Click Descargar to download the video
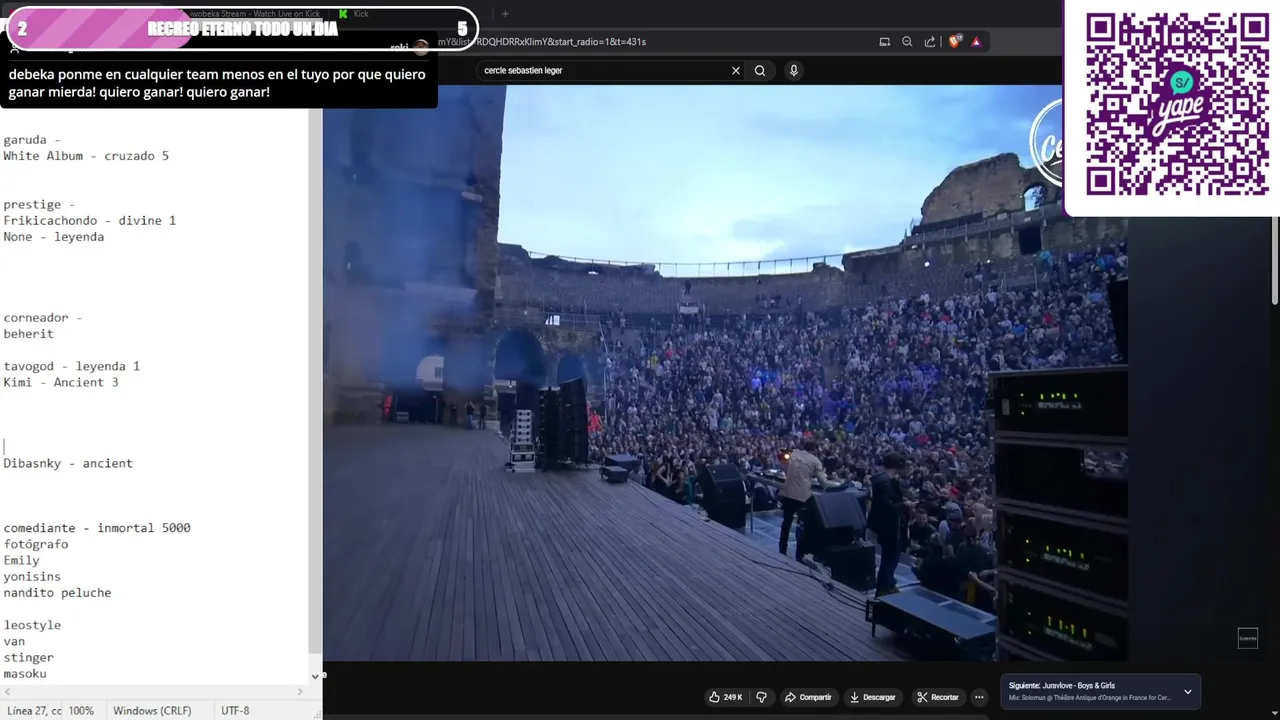The image size is (1280, 720). pyautogui.click(x=872, y=697)
